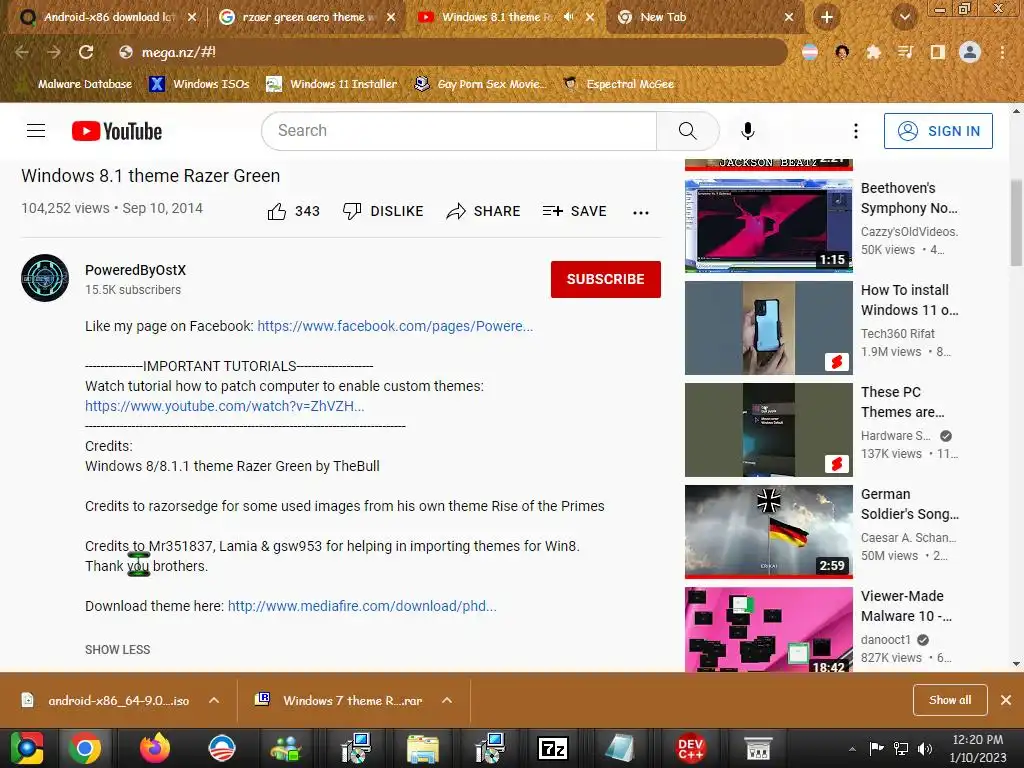Open the YouTube hamburger guide menu
1024x768 pixels.
36,131
